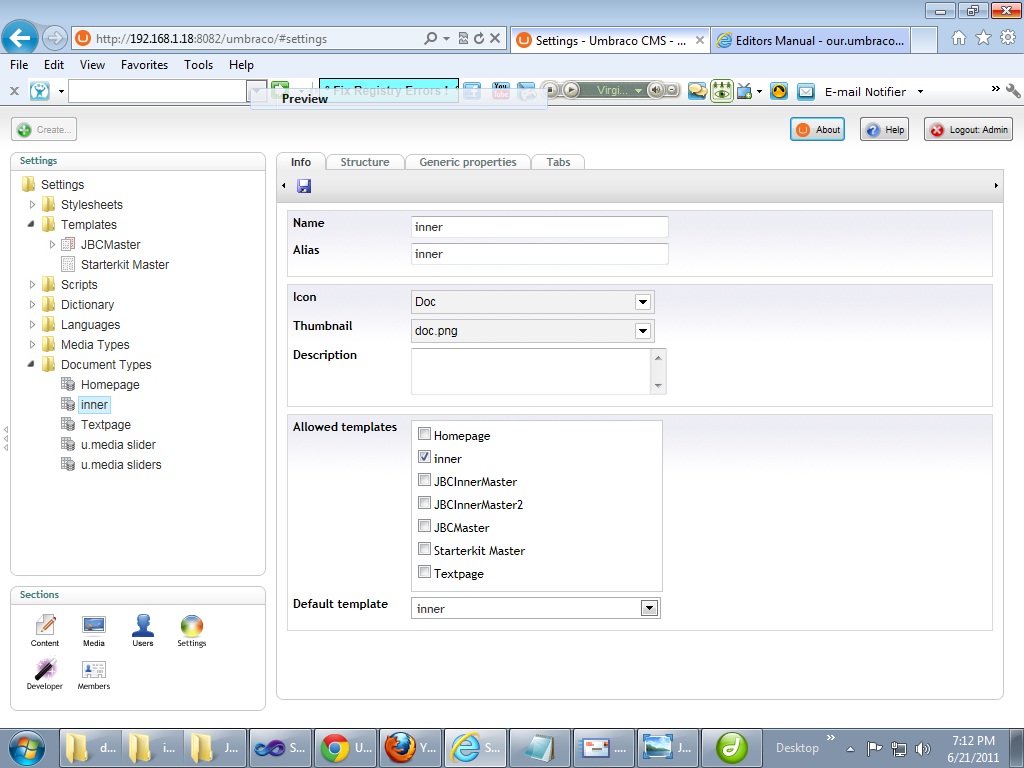
Task: Open the Default template dropdown
Action: click(x=649, y=608)
